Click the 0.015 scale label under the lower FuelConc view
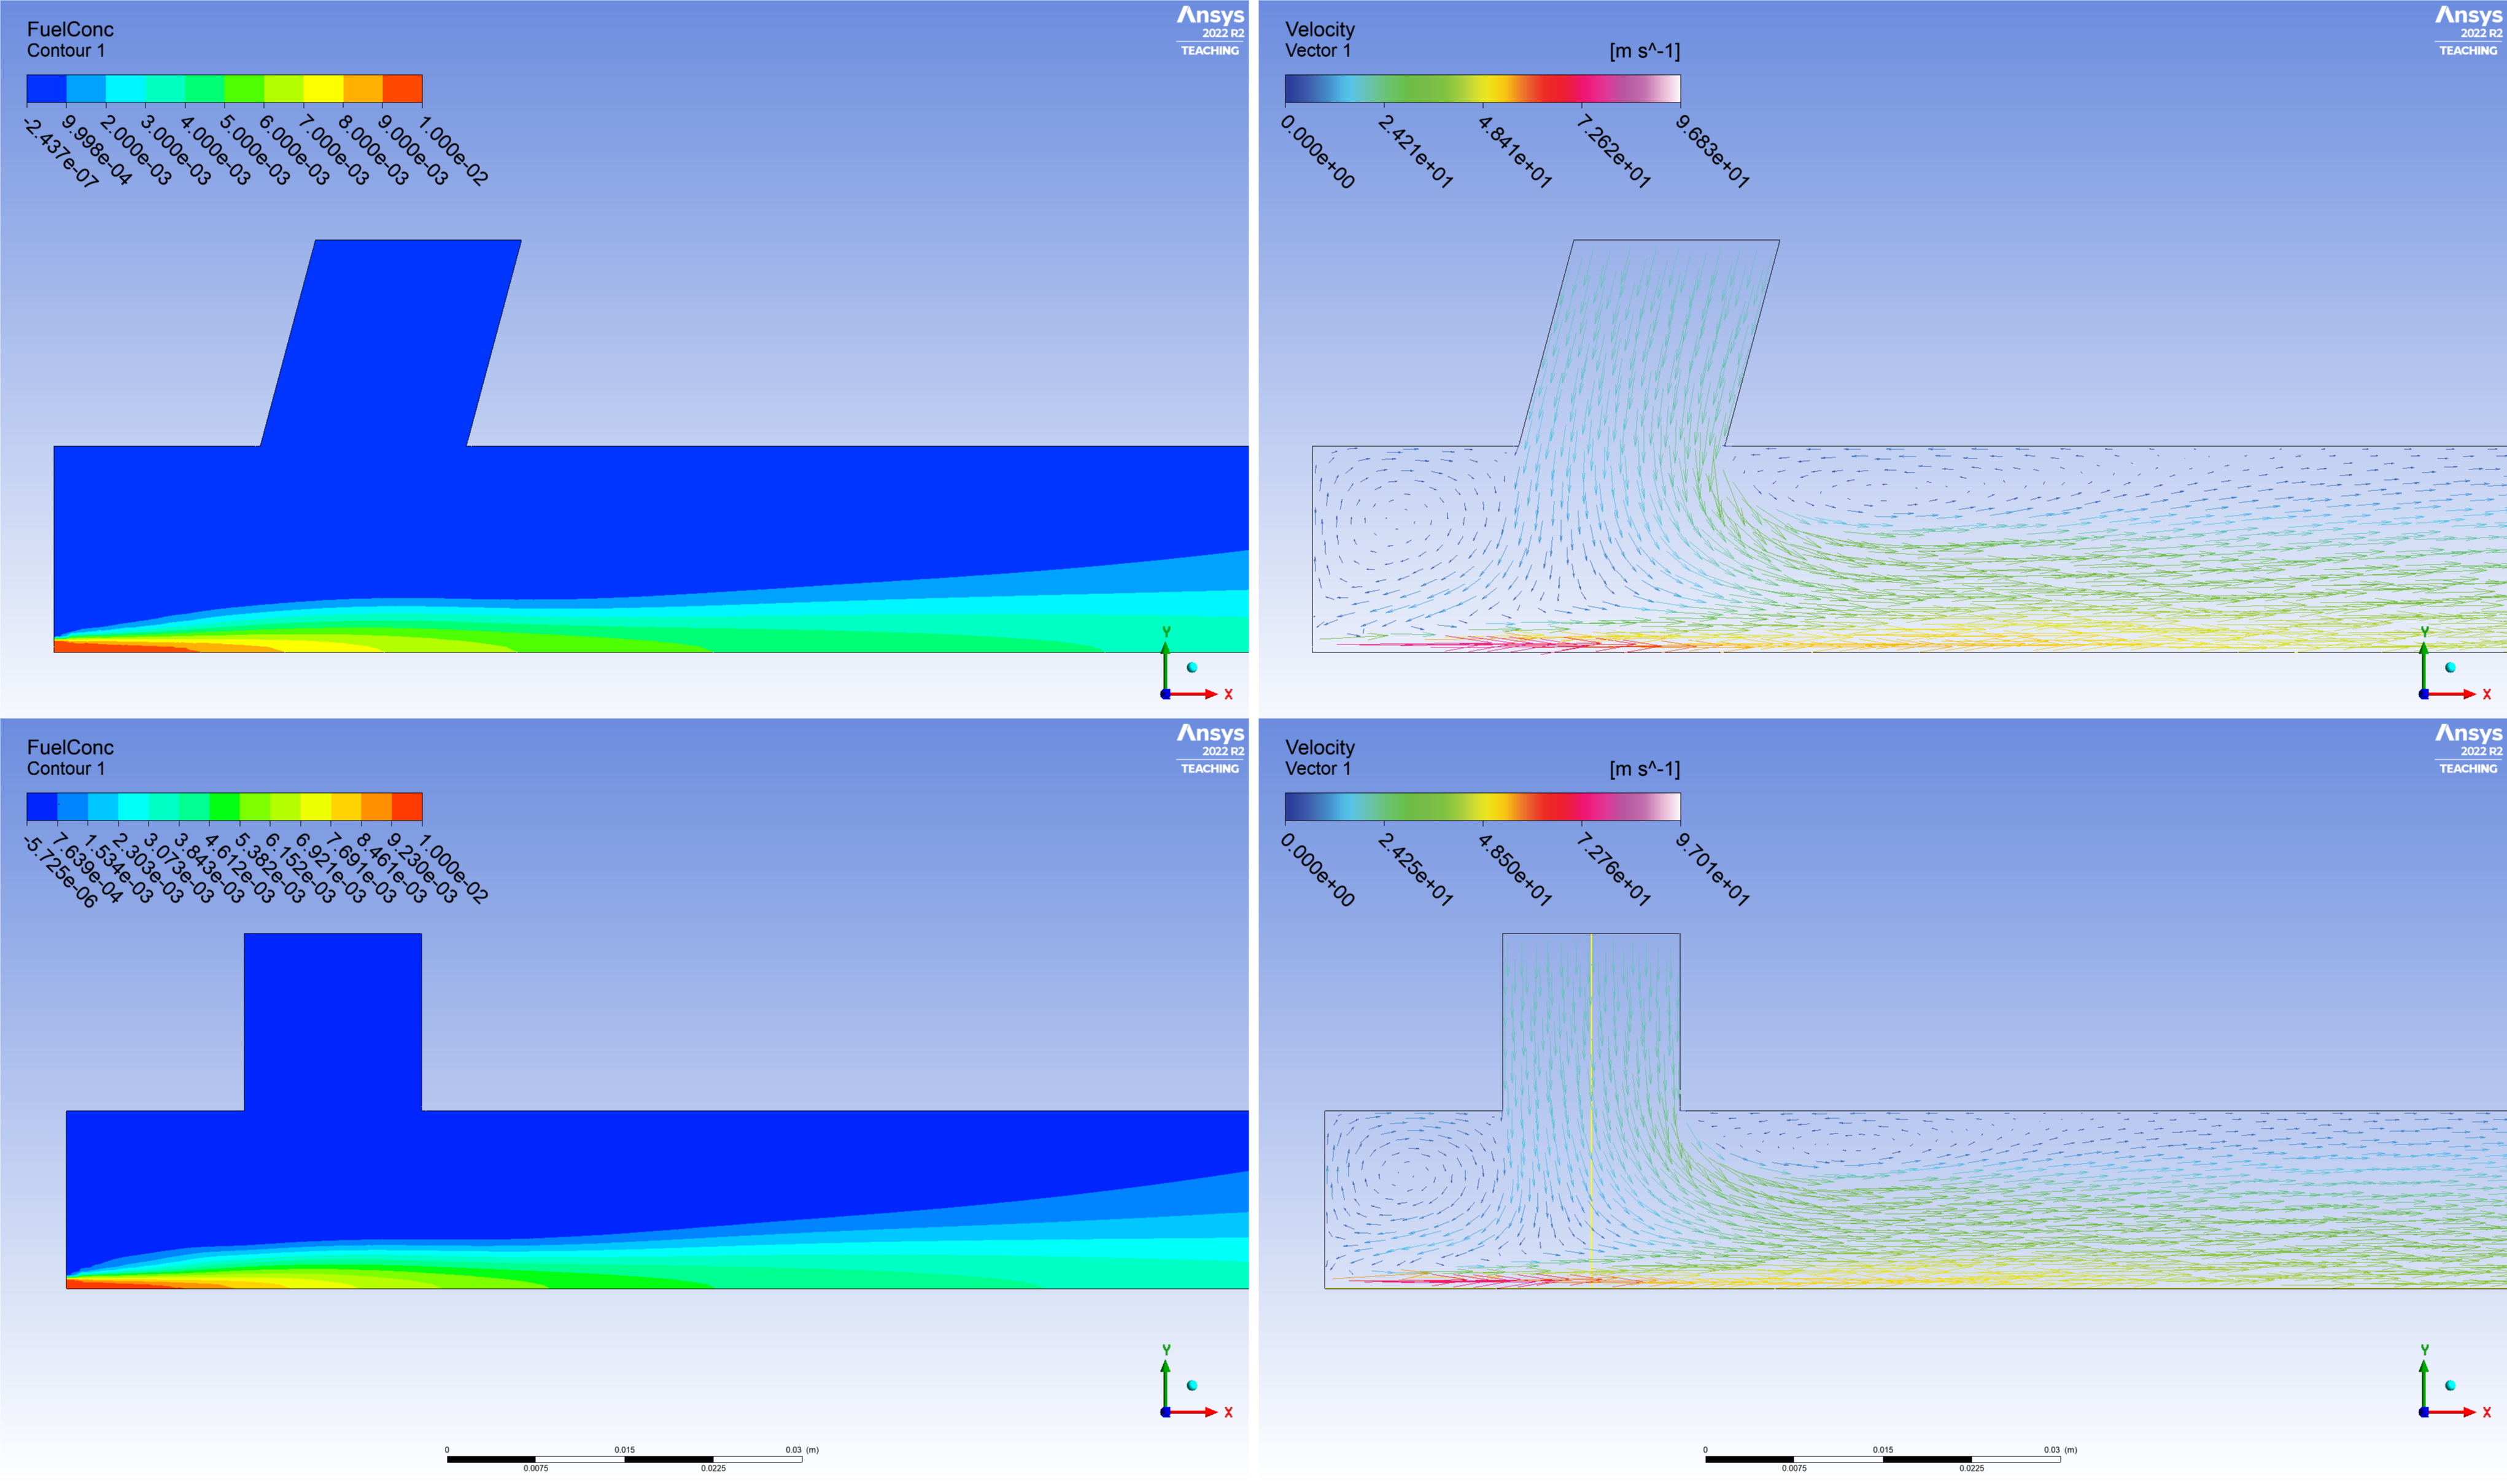This screenshot has height=1484, width=2507. tap(624, 1449)
